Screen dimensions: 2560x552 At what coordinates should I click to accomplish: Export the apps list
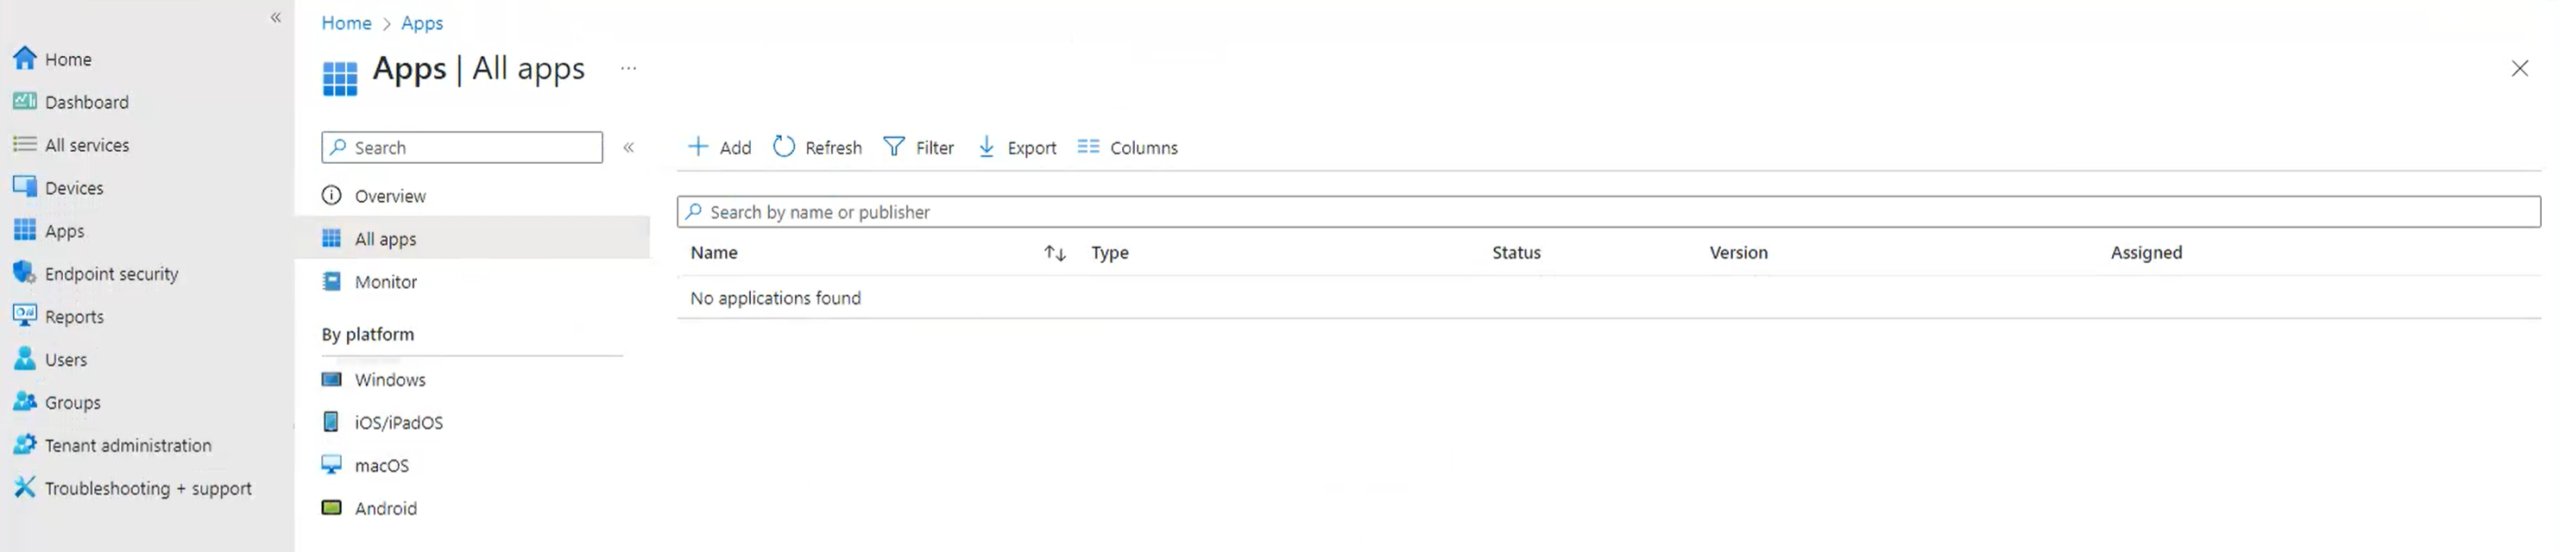pos(1016,147)
